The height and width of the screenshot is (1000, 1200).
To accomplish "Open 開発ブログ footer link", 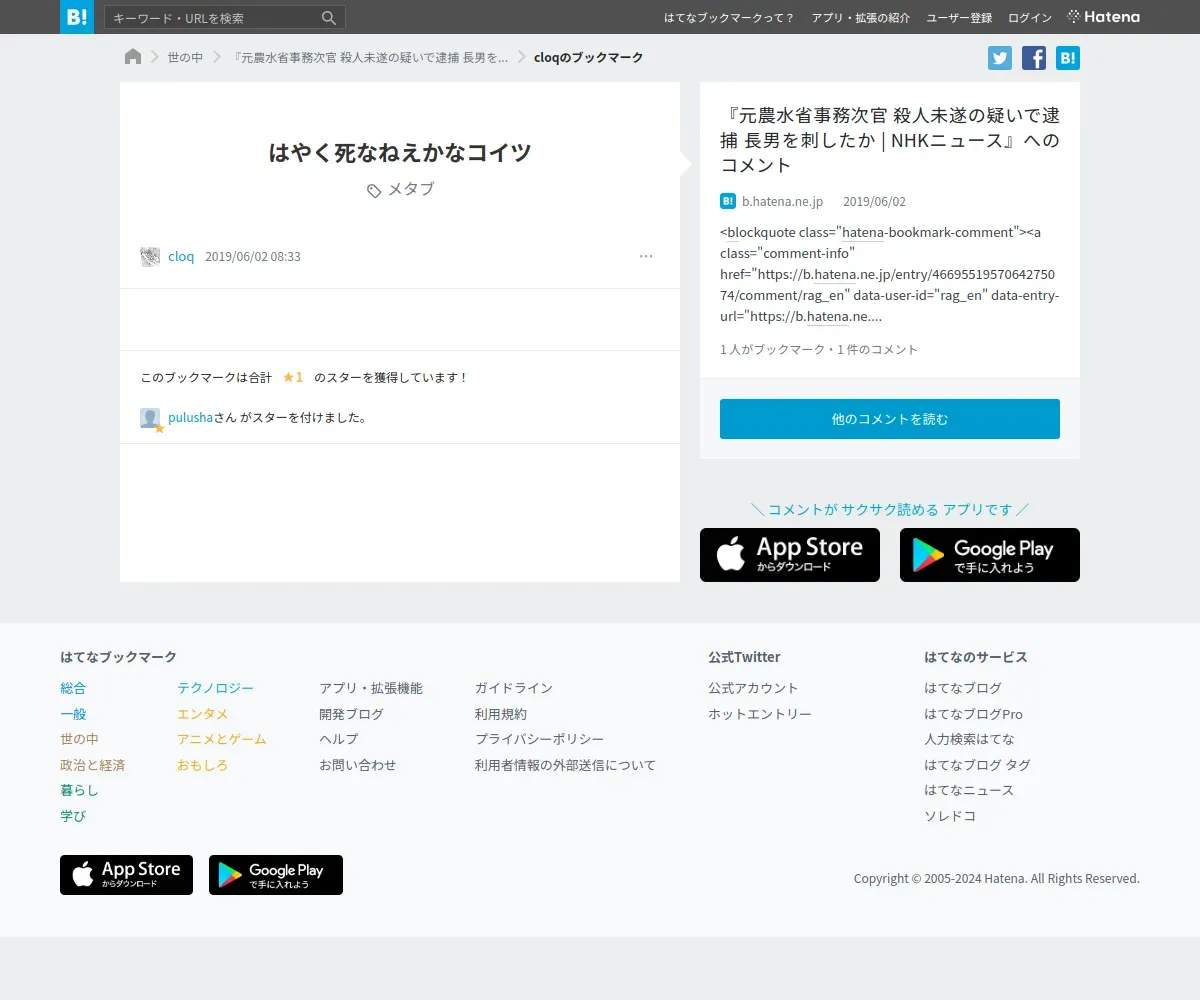I will tap(351, 714).
